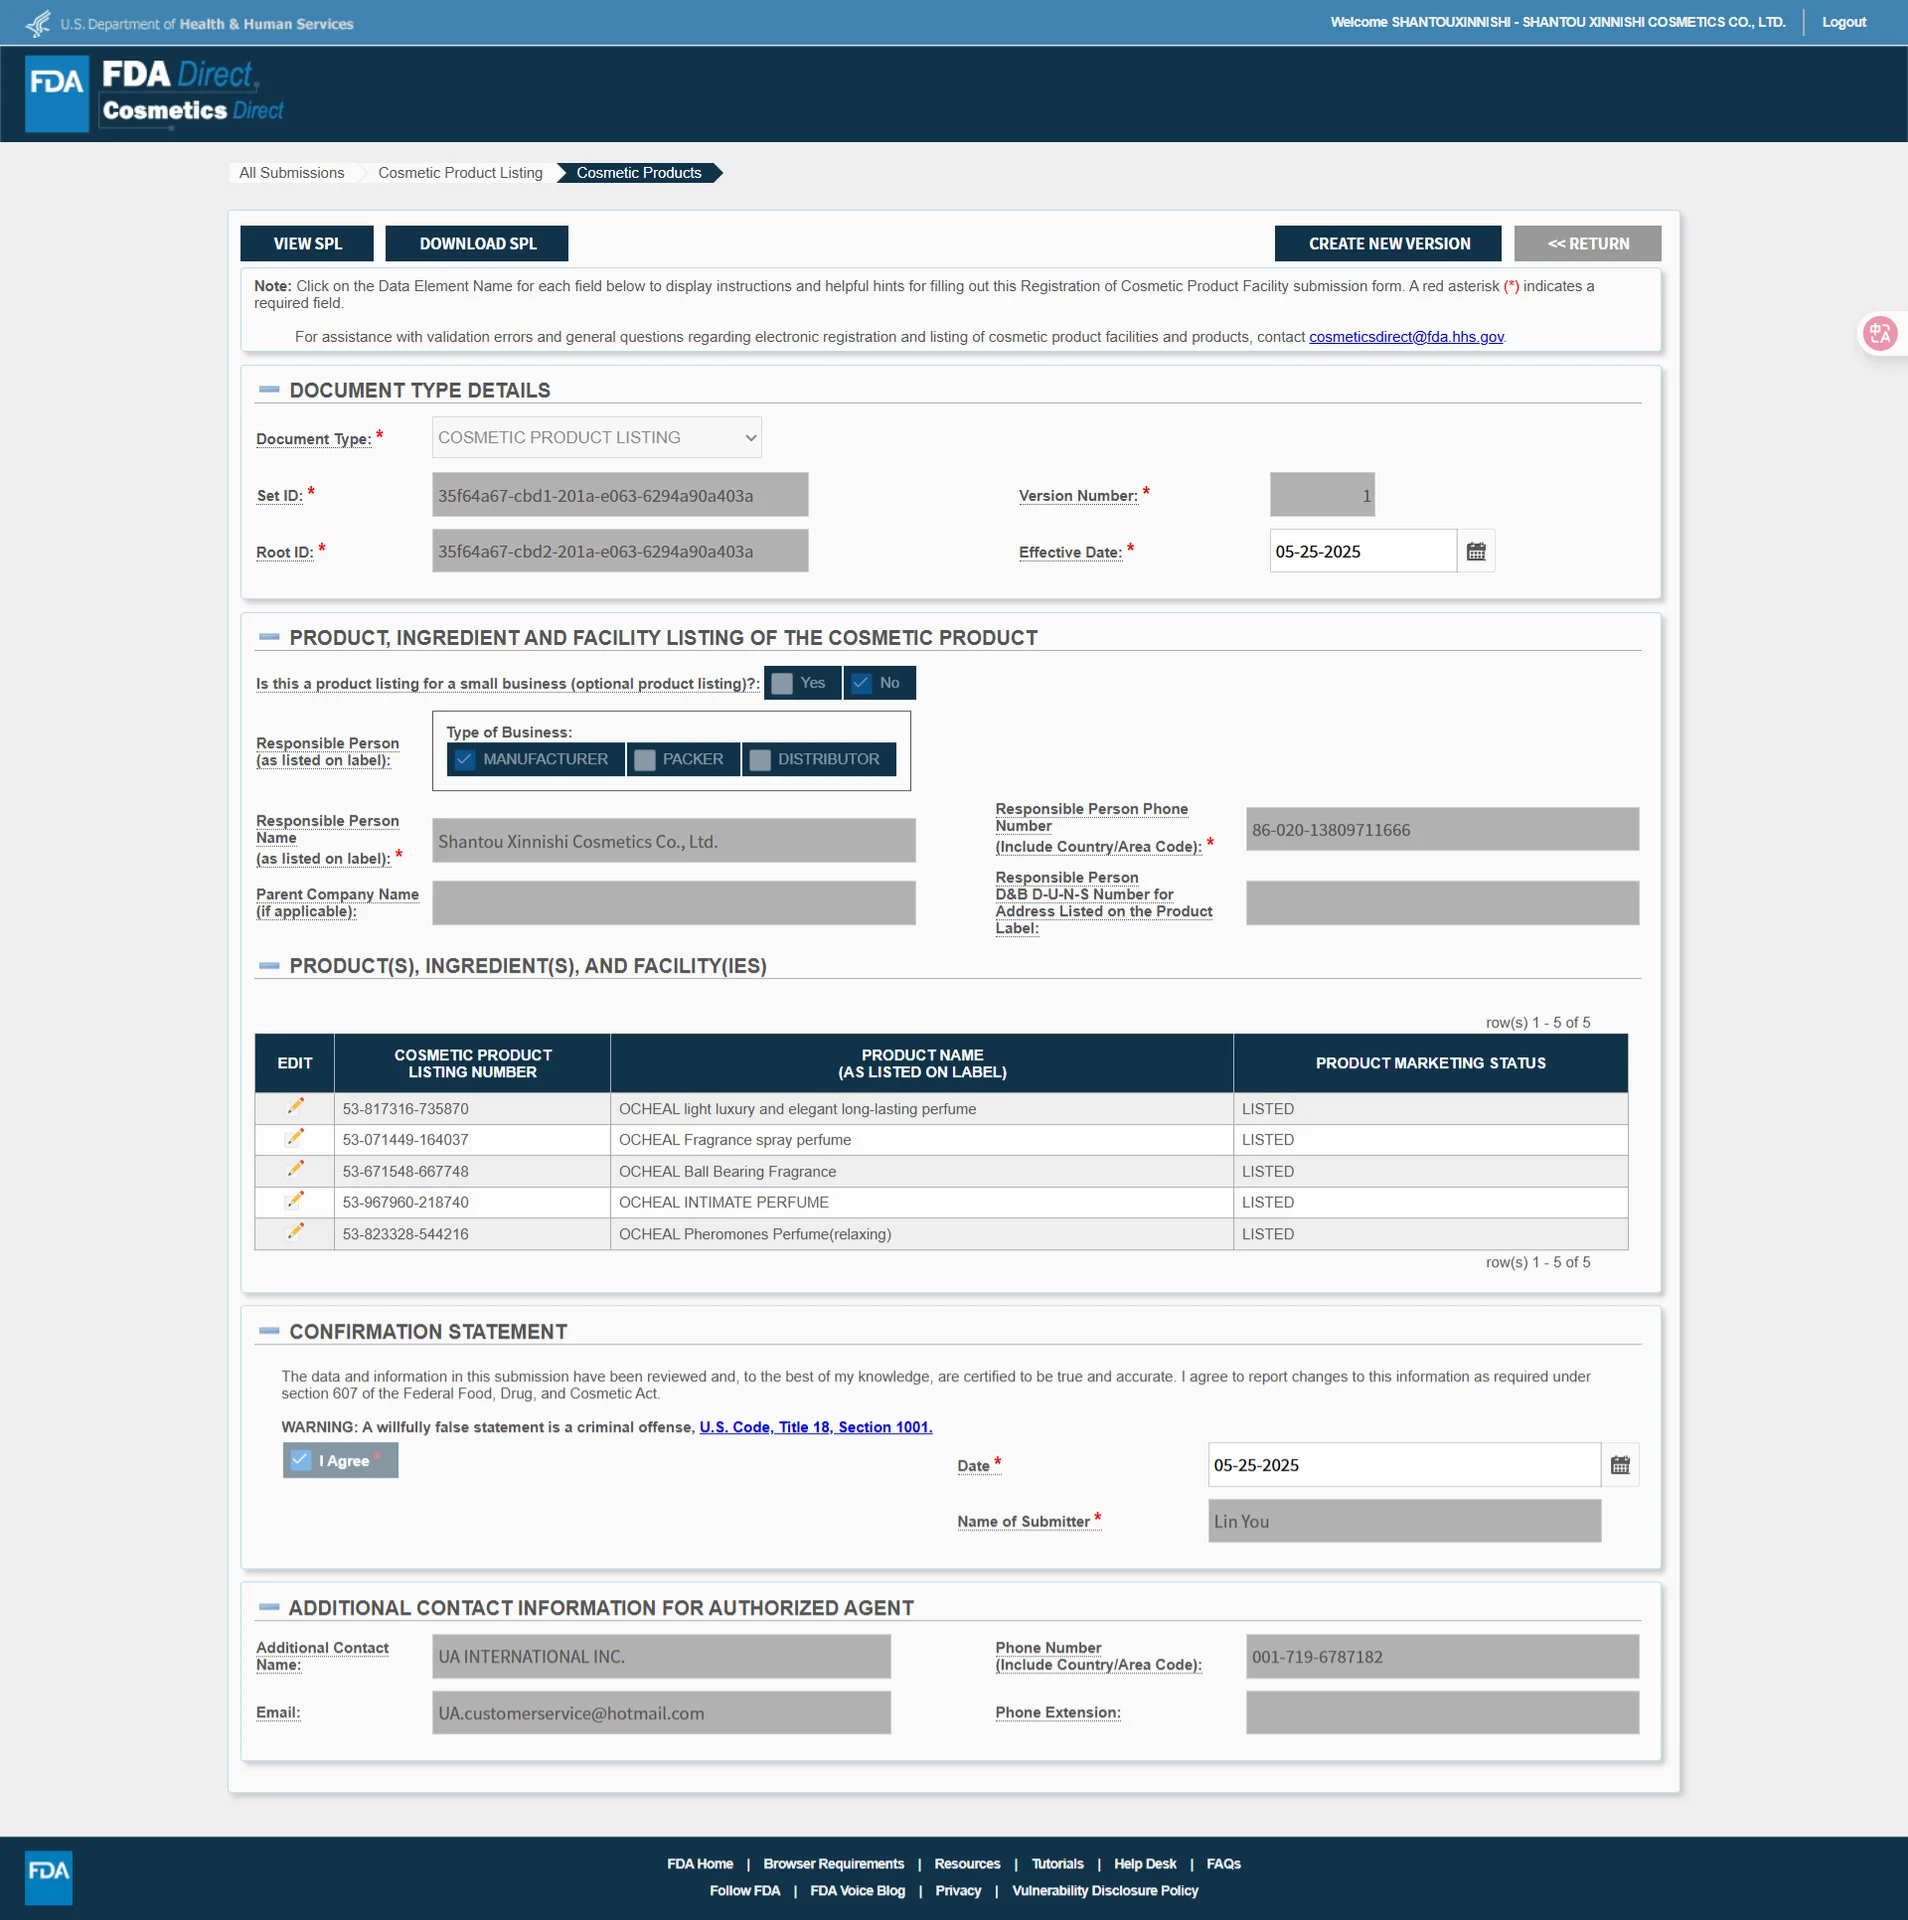Click the Responsible Person Phone Number field
The height and width of the screenshot is (1920, 1908).
[x=1442, y=829]
